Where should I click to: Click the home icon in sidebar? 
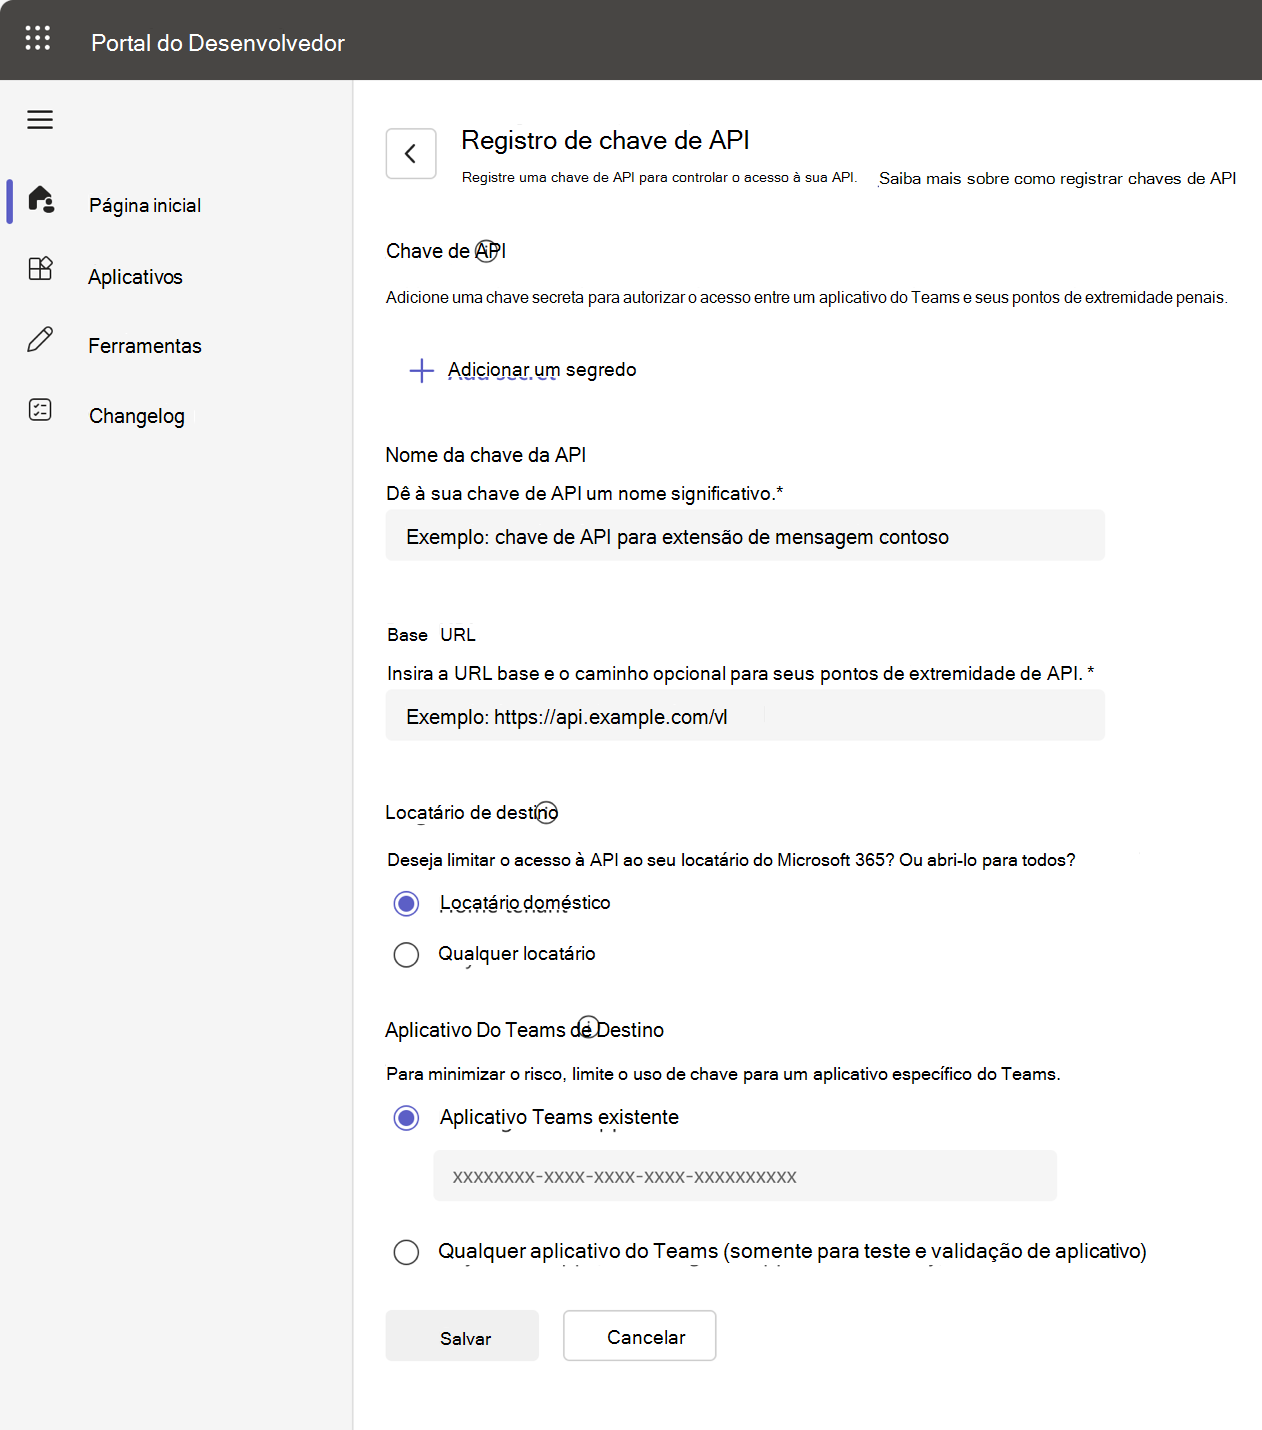click(x=41, y=200)
